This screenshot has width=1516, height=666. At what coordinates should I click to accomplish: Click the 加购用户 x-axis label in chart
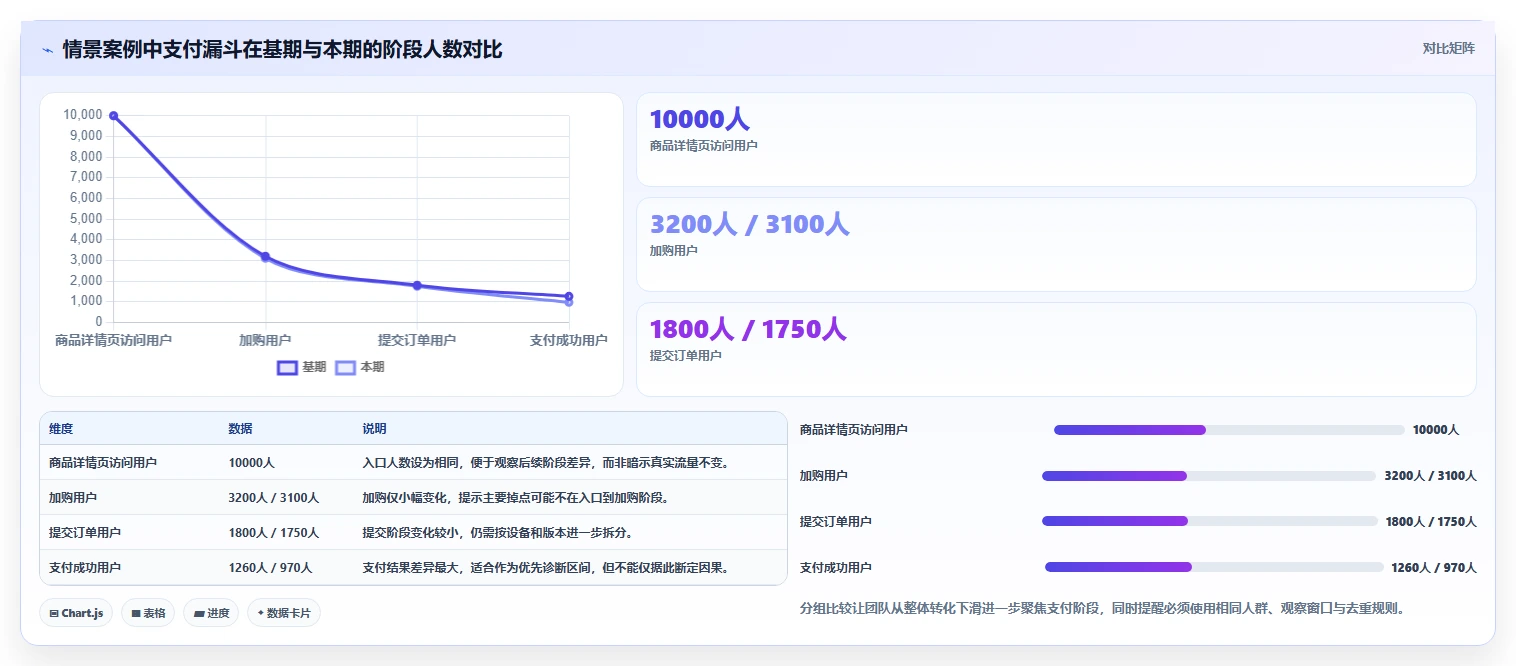tap(265, 340)
